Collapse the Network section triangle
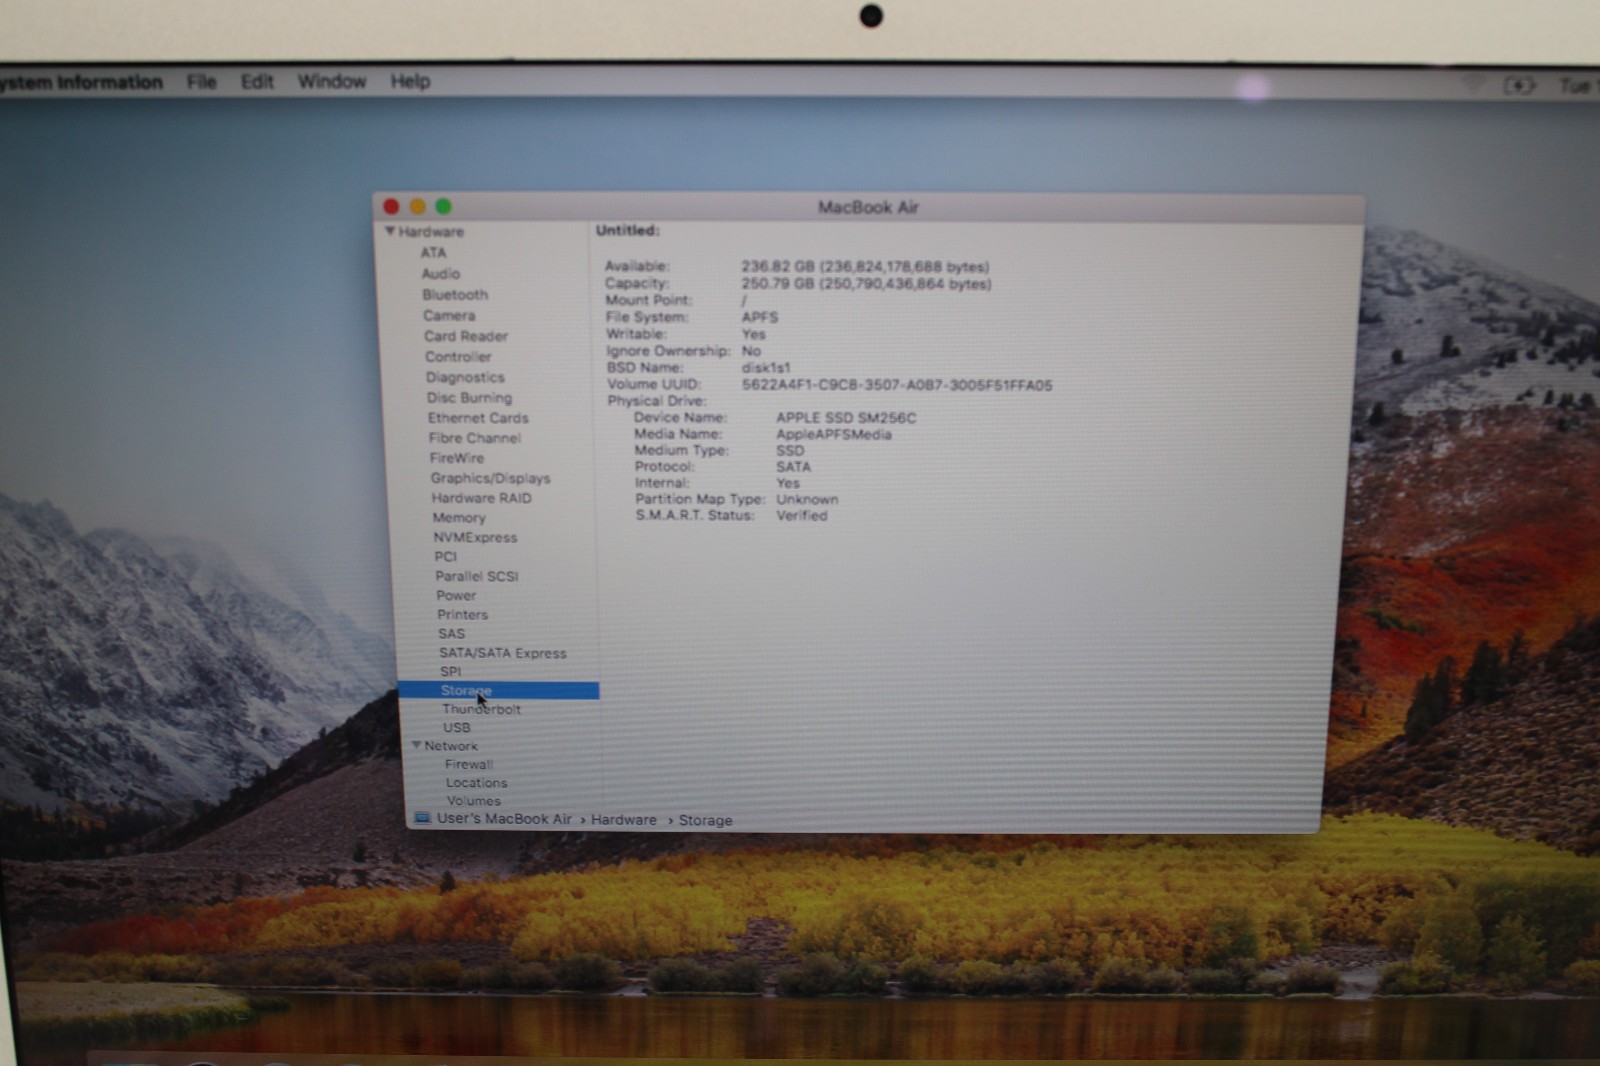Viewport: 1600px width, 1066px height. tap(416, 745)
